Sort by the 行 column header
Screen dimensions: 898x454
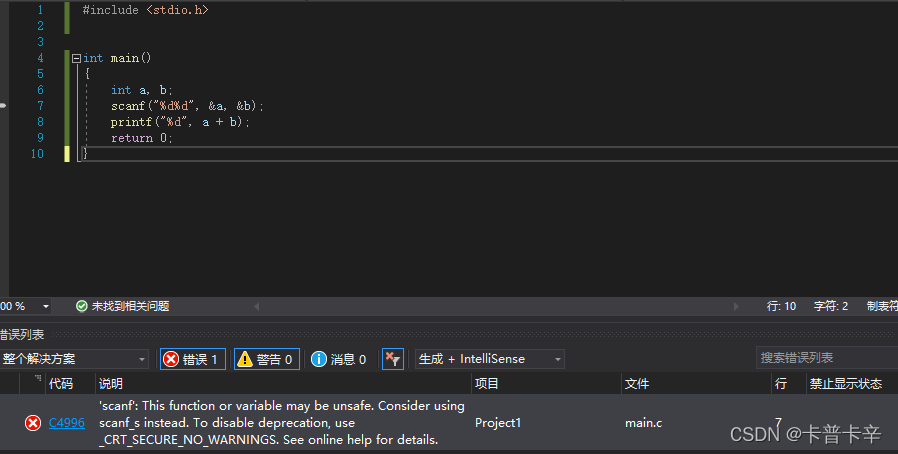(781, 384)
